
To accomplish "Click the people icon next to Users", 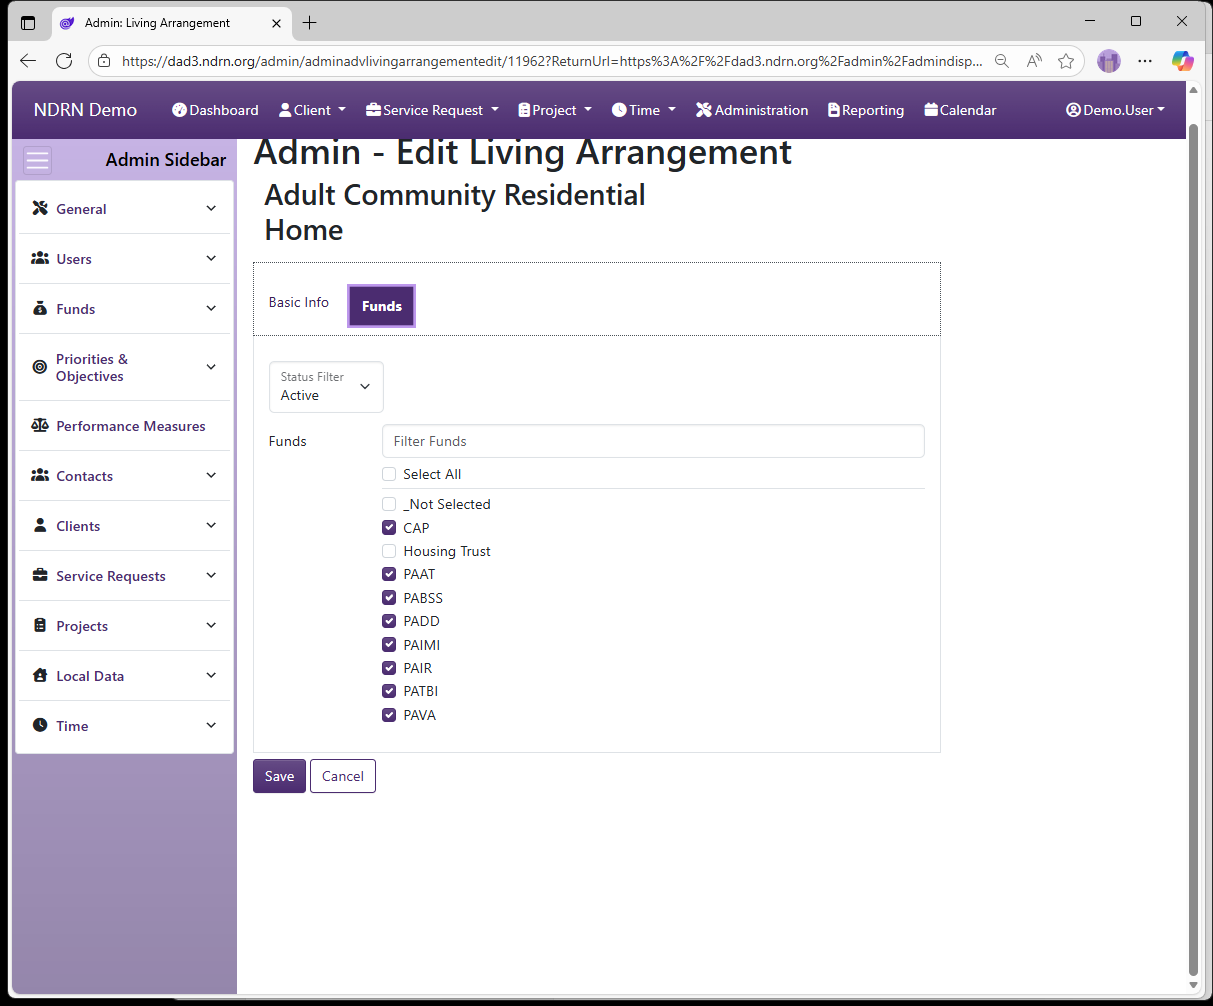I will pos(40,258).
